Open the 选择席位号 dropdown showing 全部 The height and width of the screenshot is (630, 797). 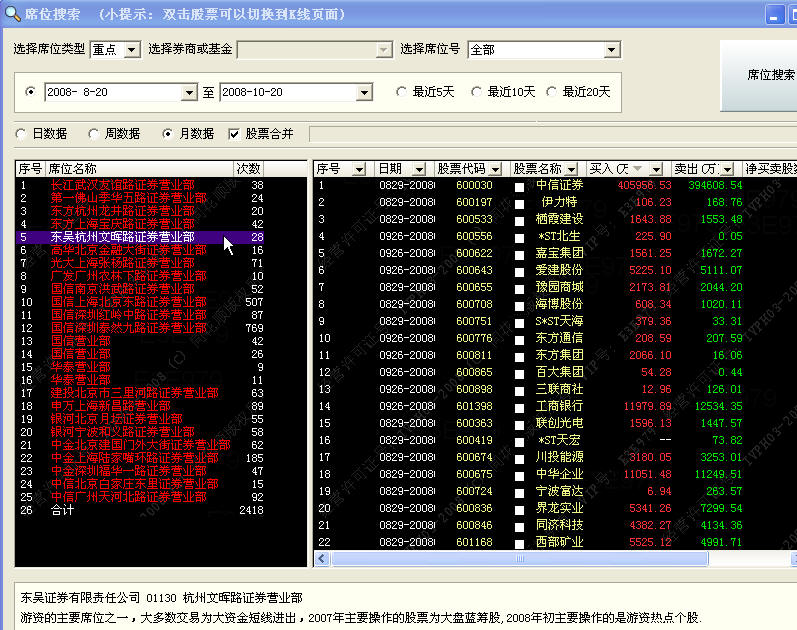pos(612,49)
